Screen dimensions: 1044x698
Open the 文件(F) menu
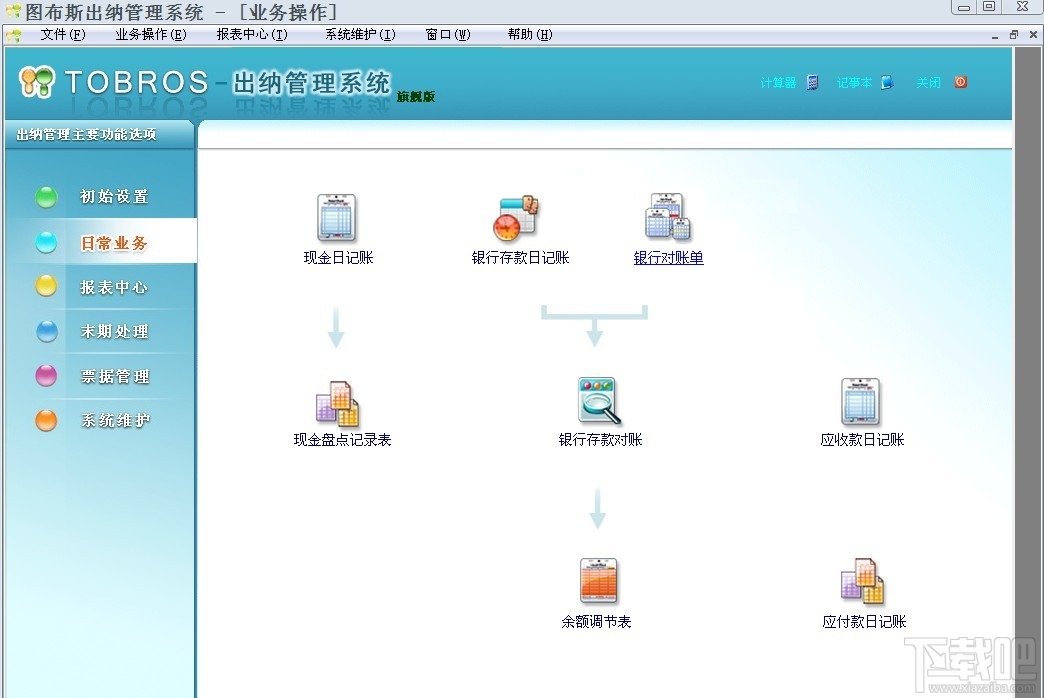tap(63, 35)
